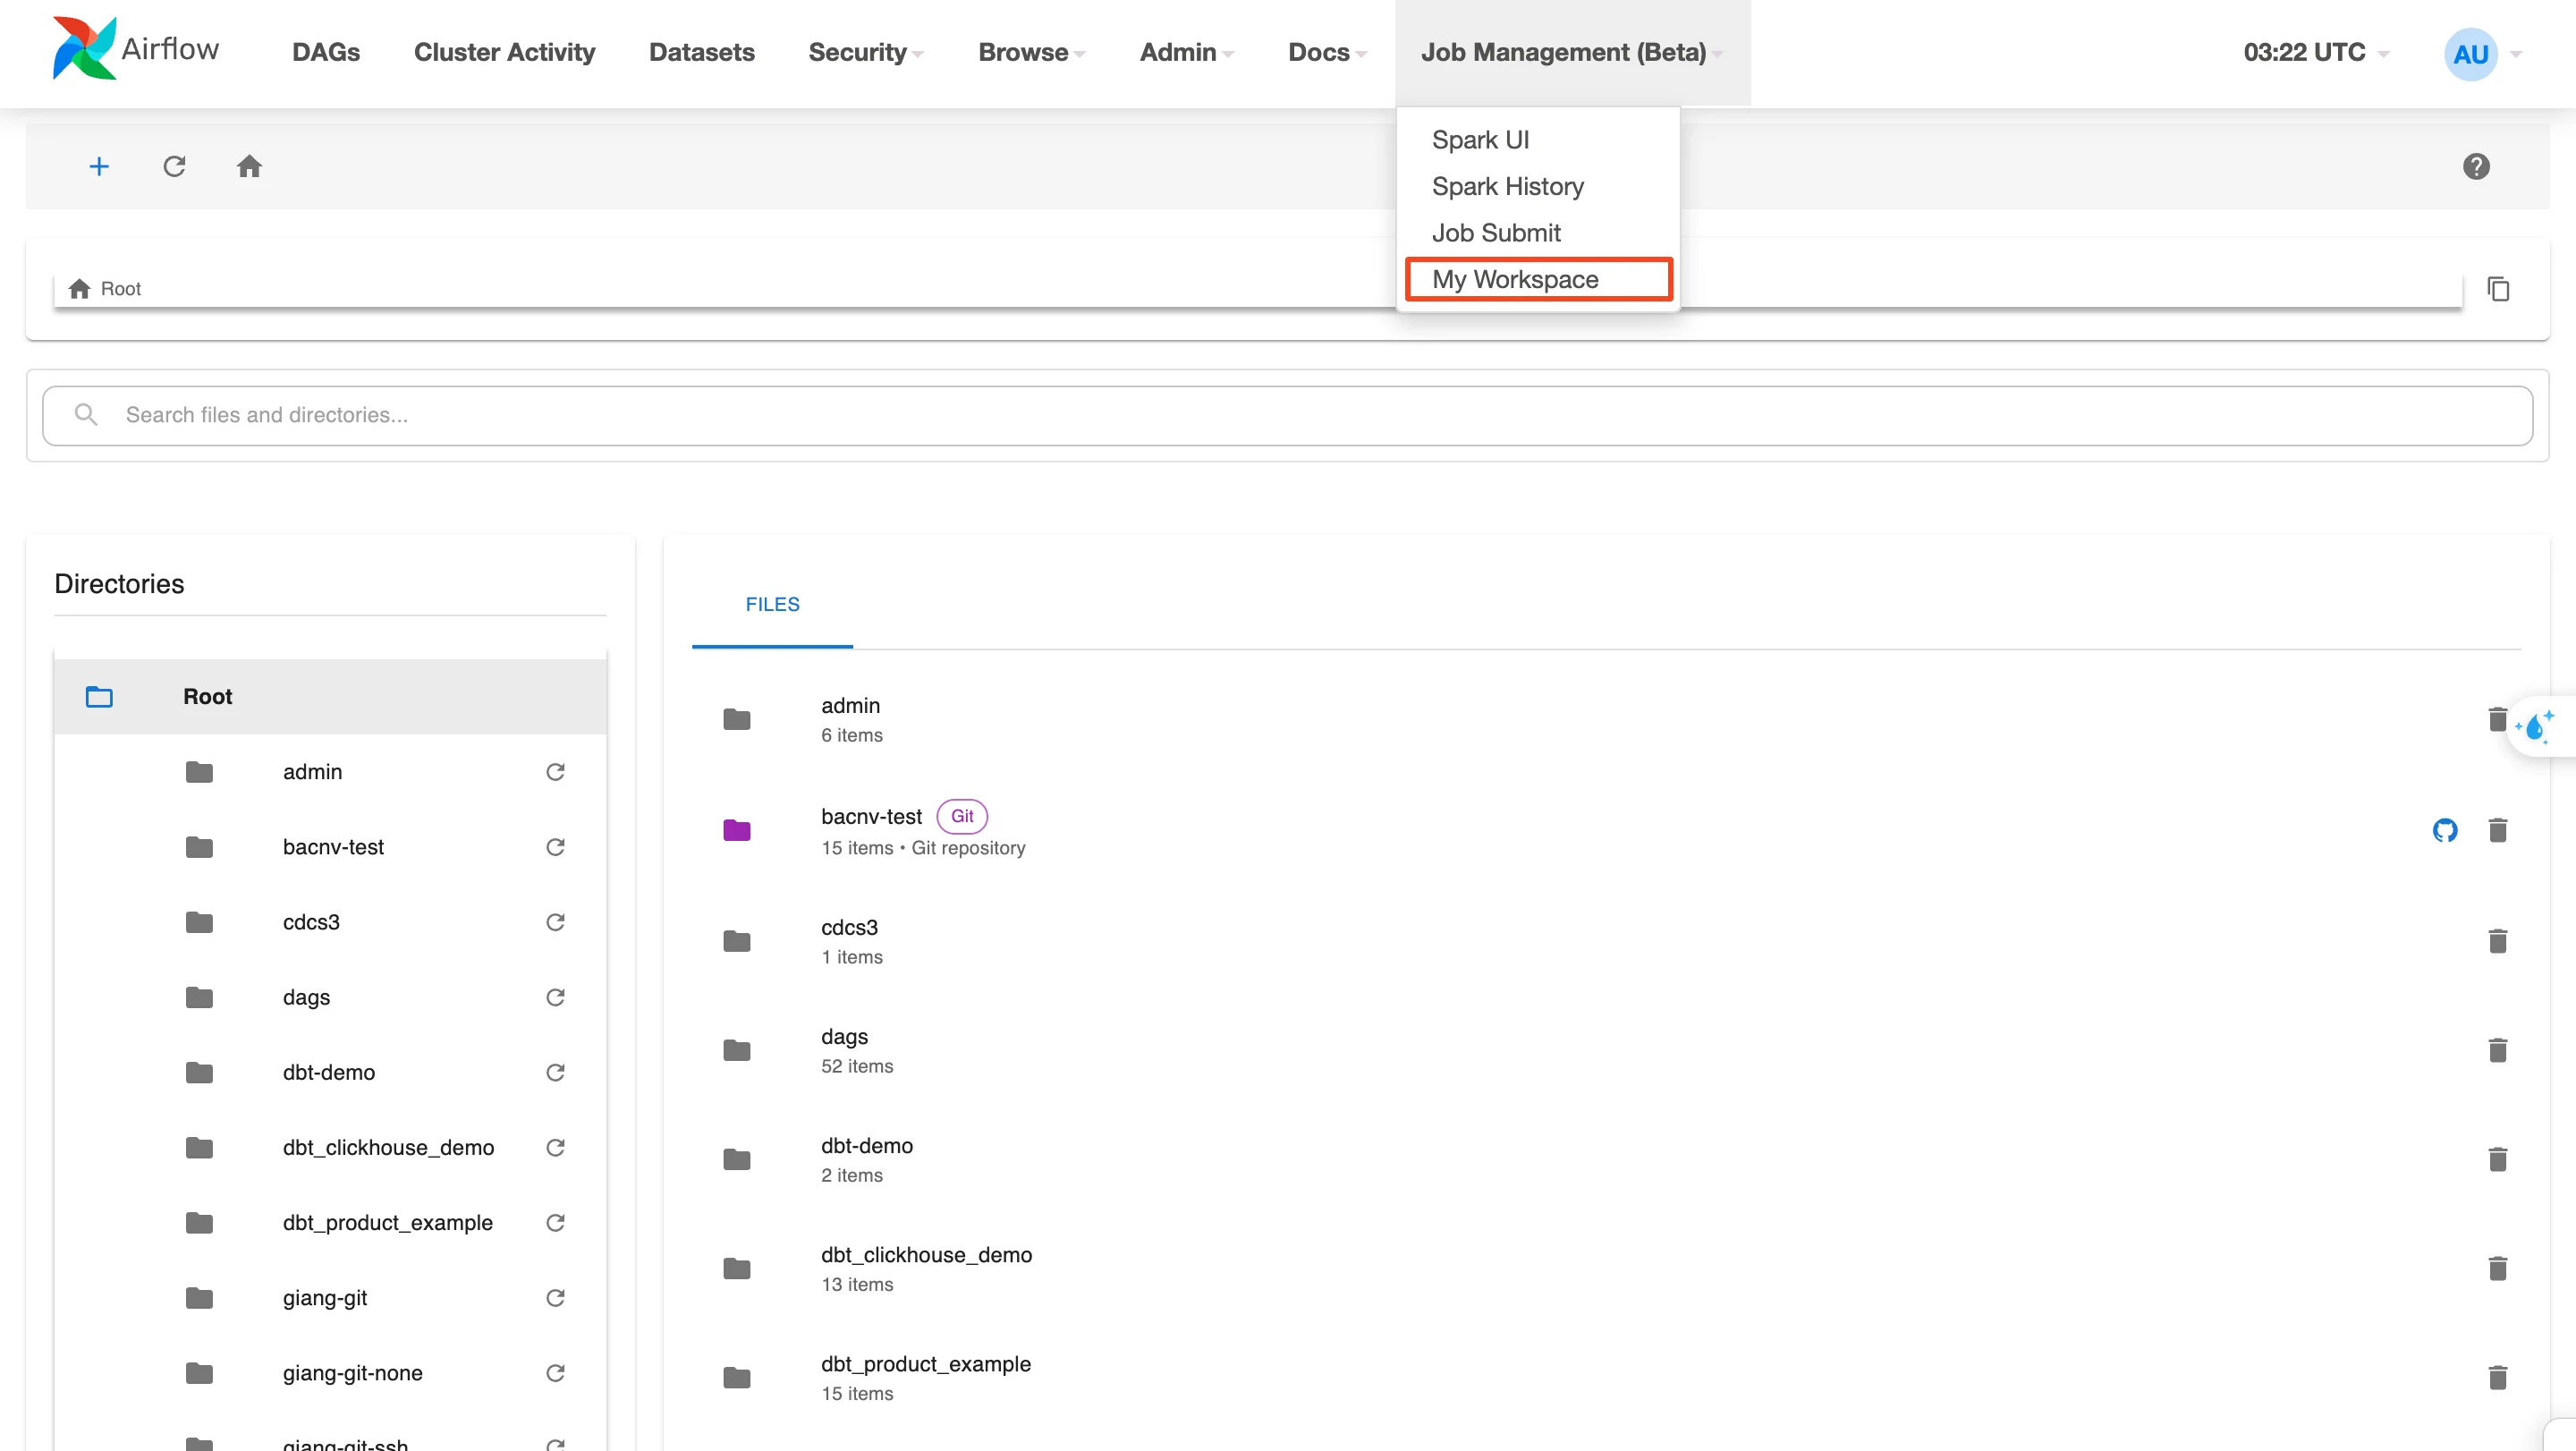Click the Airflow logo
The width and height of the screenshot is (2576, 1451).
tap(136, 48)
